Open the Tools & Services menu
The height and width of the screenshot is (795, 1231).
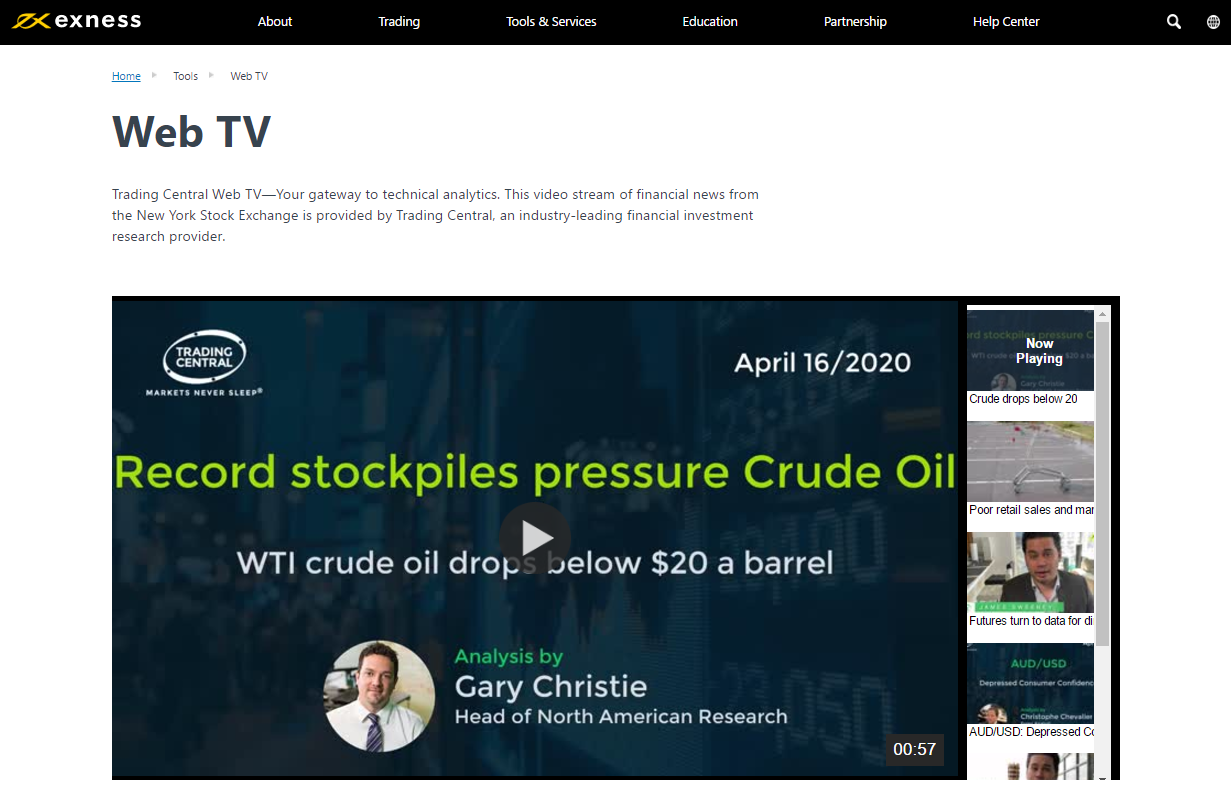point(551,22)
